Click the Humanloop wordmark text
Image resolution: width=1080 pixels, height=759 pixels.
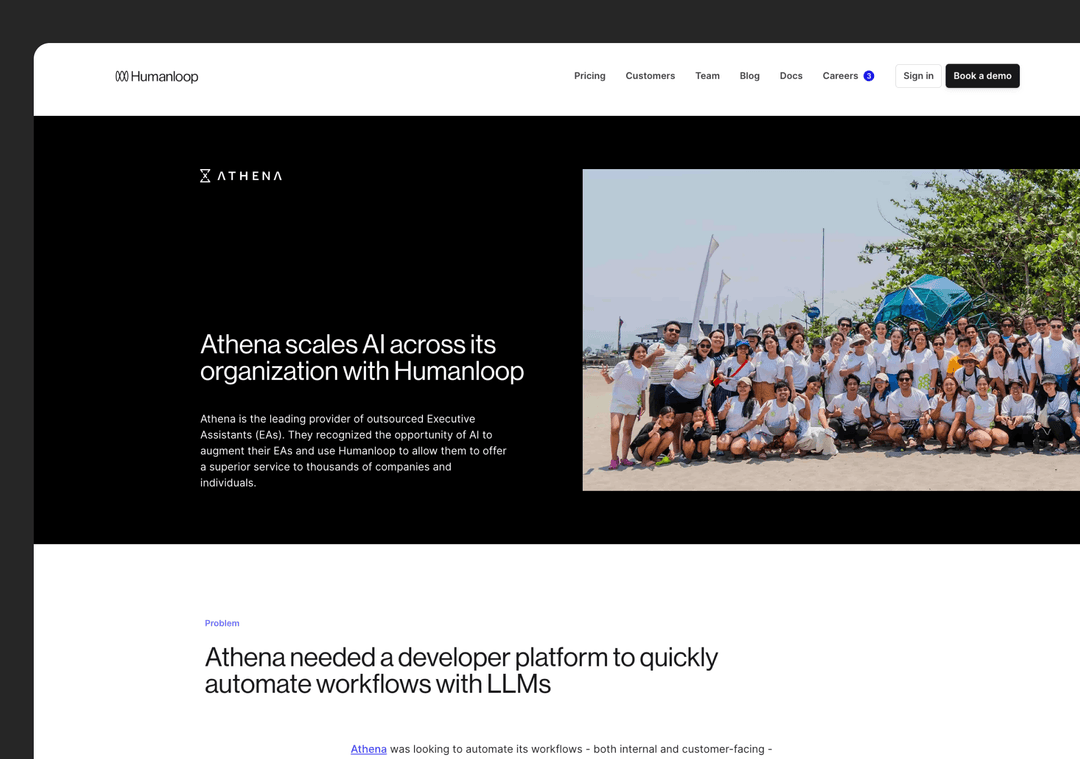(x=165, y=77)
